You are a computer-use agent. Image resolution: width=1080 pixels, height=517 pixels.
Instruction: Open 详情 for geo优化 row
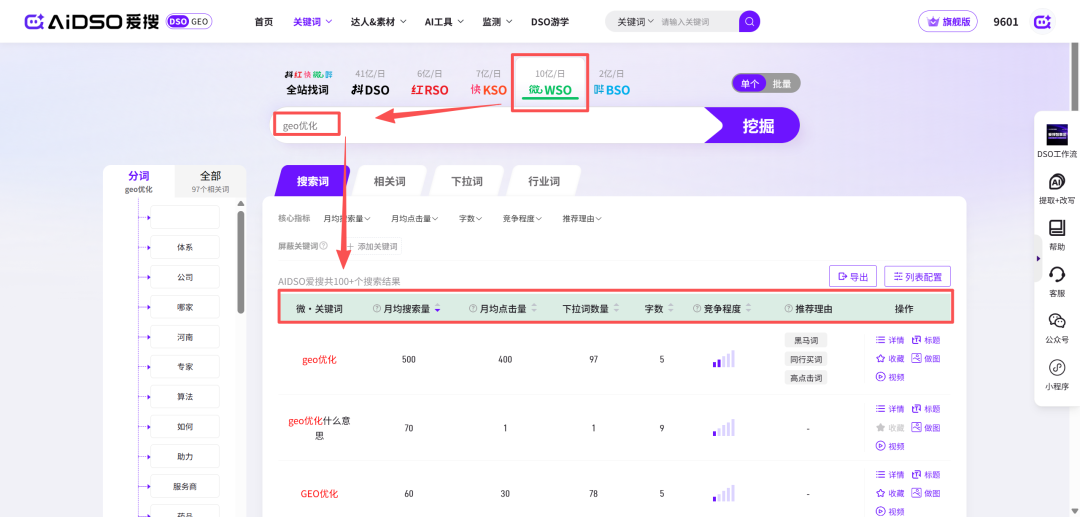(x=890, y=340)
